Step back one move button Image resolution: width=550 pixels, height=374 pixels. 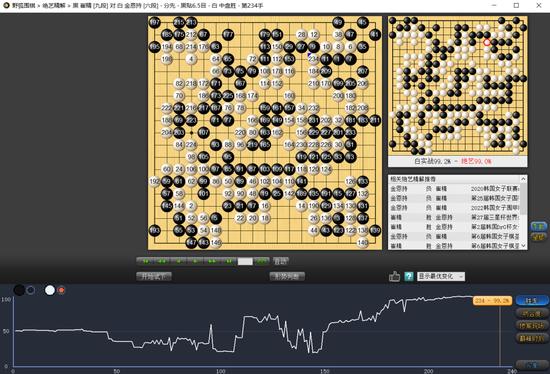(179, 261)
